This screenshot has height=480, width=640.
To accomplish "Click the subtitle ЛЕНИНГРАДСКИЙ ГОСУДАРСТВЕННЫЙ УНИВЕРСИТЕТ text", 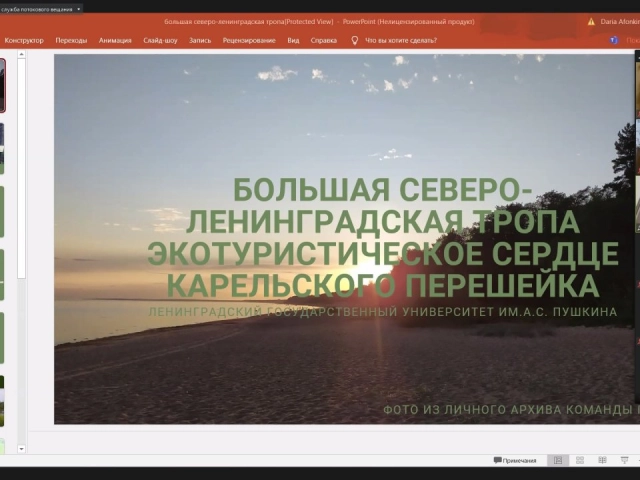I will (x=382, y=312).
